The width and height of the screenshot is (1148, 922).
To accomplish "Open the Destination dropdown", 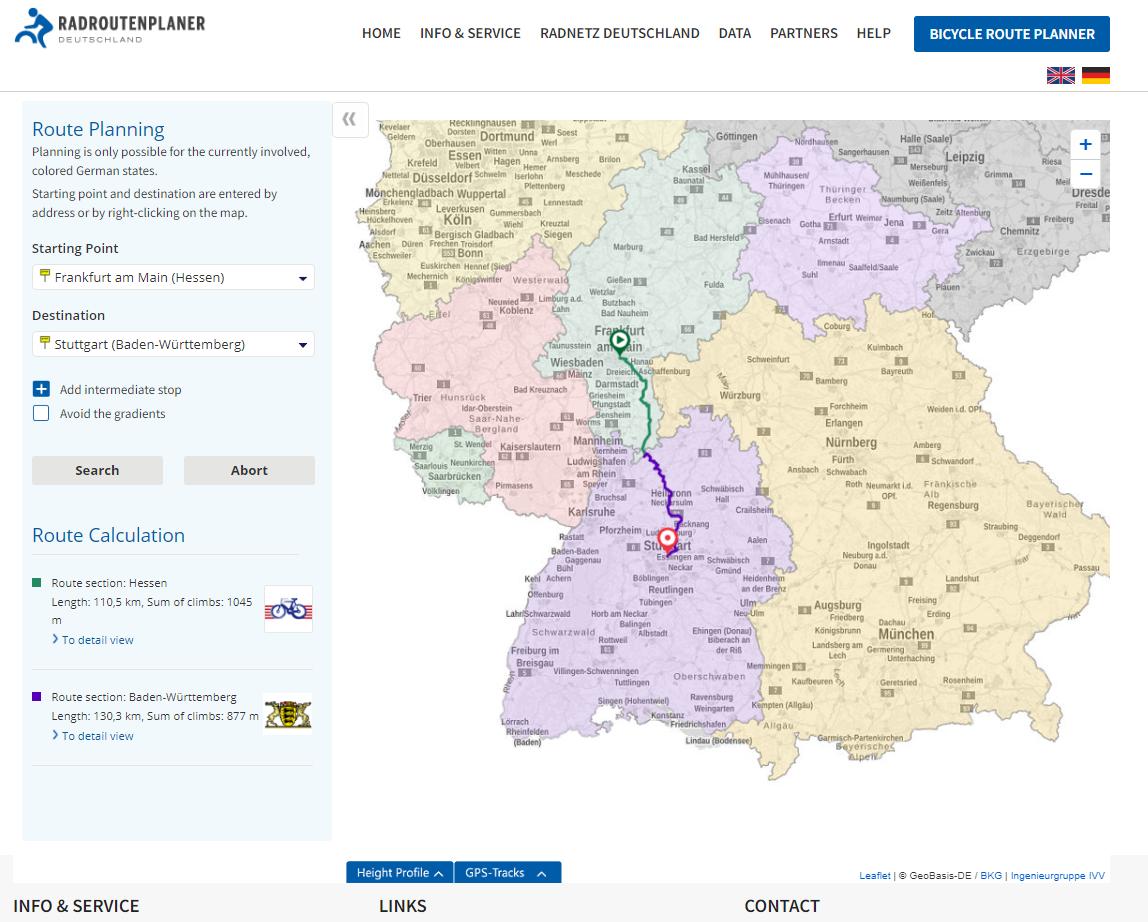I will coord(302,343).
